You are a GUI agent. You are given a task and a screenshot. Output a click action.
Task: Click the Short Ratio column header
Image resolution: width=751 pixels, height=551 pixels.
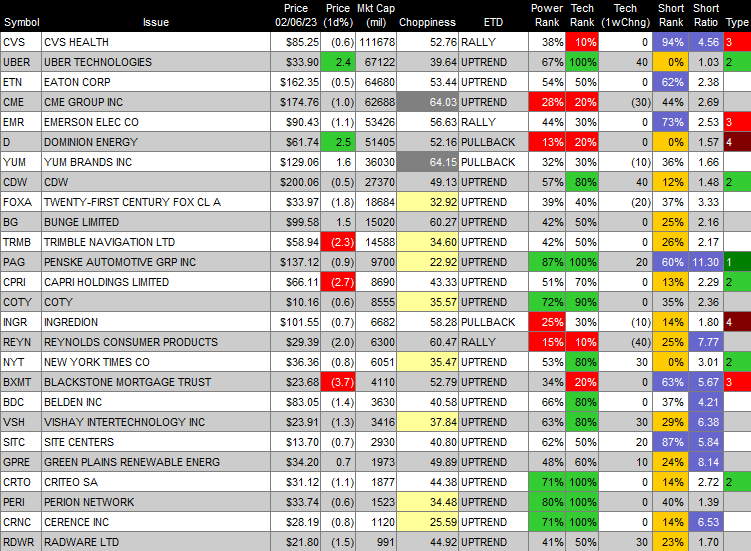click(x=705, y=15)
